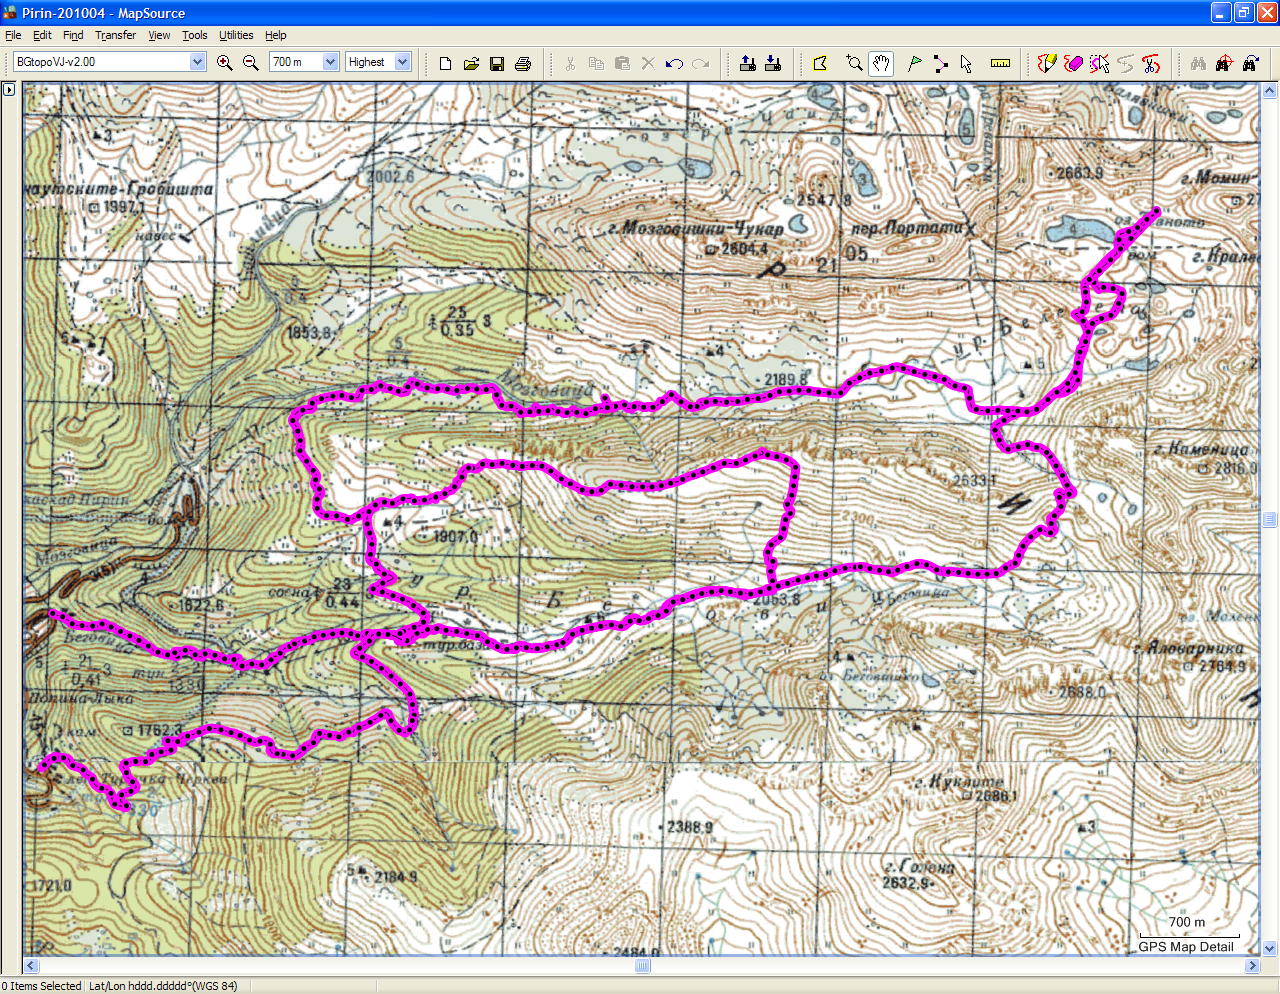The height and width of the screenshot is (994, 1280).
Task: Select the Waypoint flag tool
Action: tap(914, 63)
